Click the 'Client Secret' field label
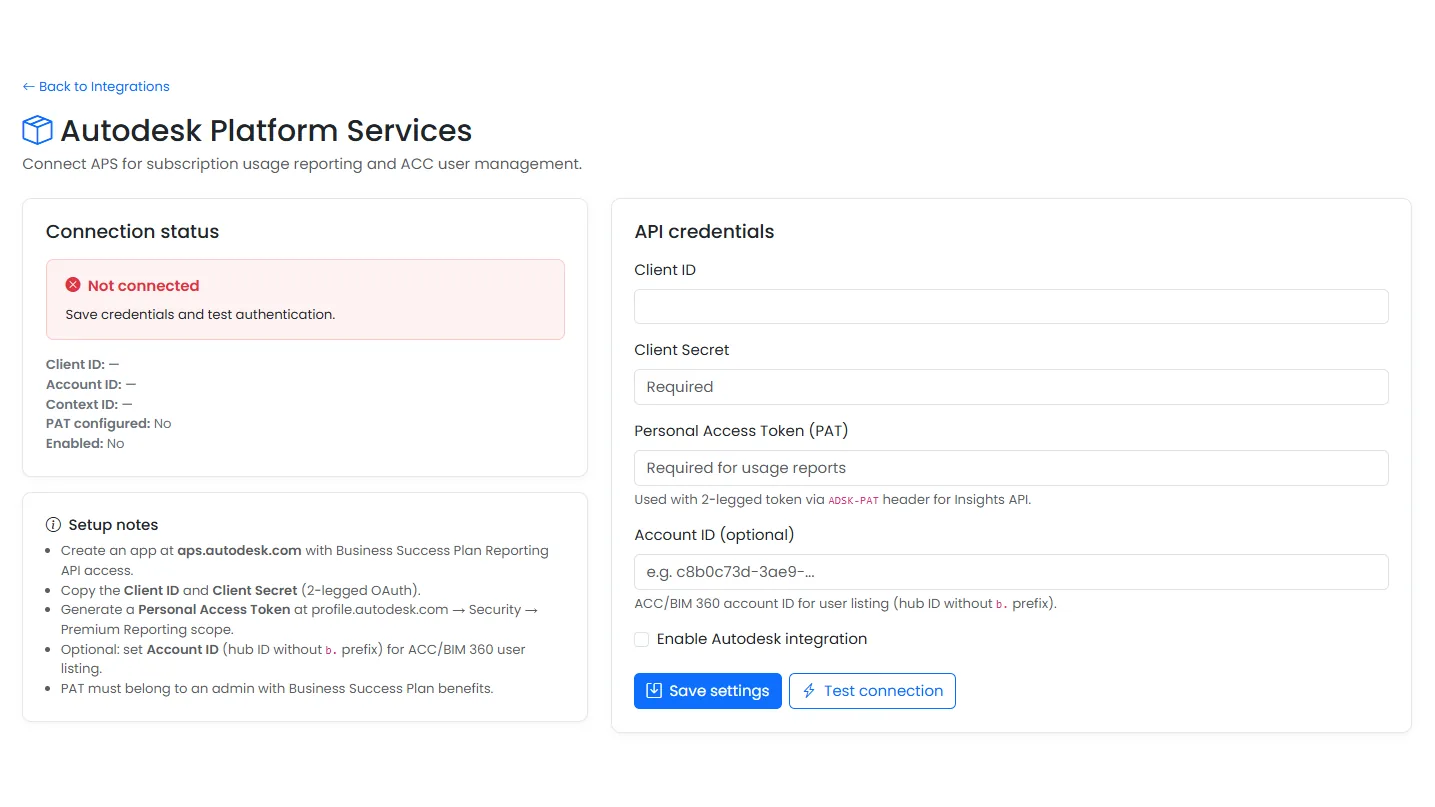 [x=682, y=350]
